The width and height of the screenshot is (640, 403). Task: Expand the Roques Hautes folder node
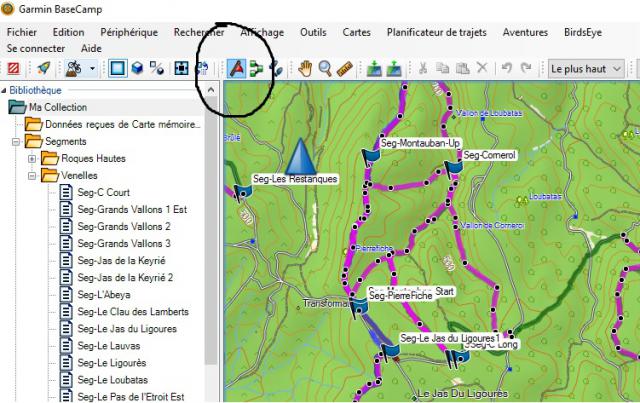32,159
